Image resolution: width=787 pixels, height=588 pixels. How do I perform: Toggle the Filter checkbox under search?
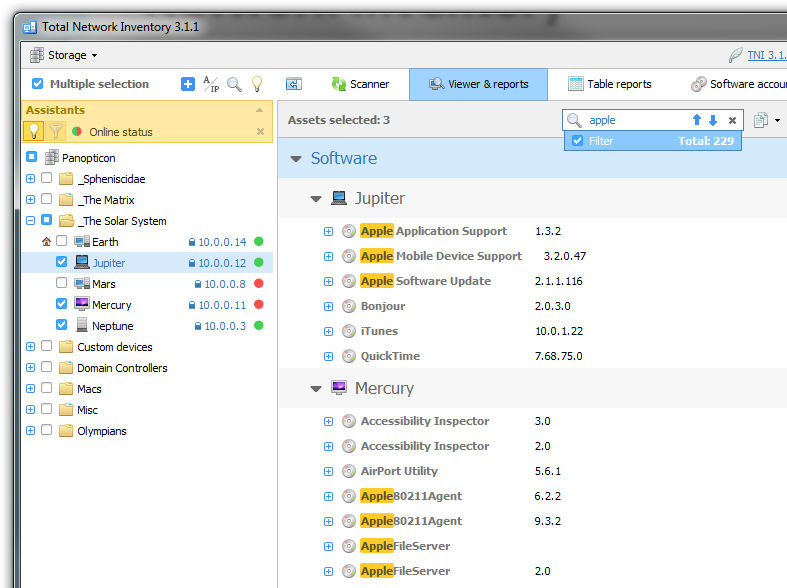coord(578,141)
